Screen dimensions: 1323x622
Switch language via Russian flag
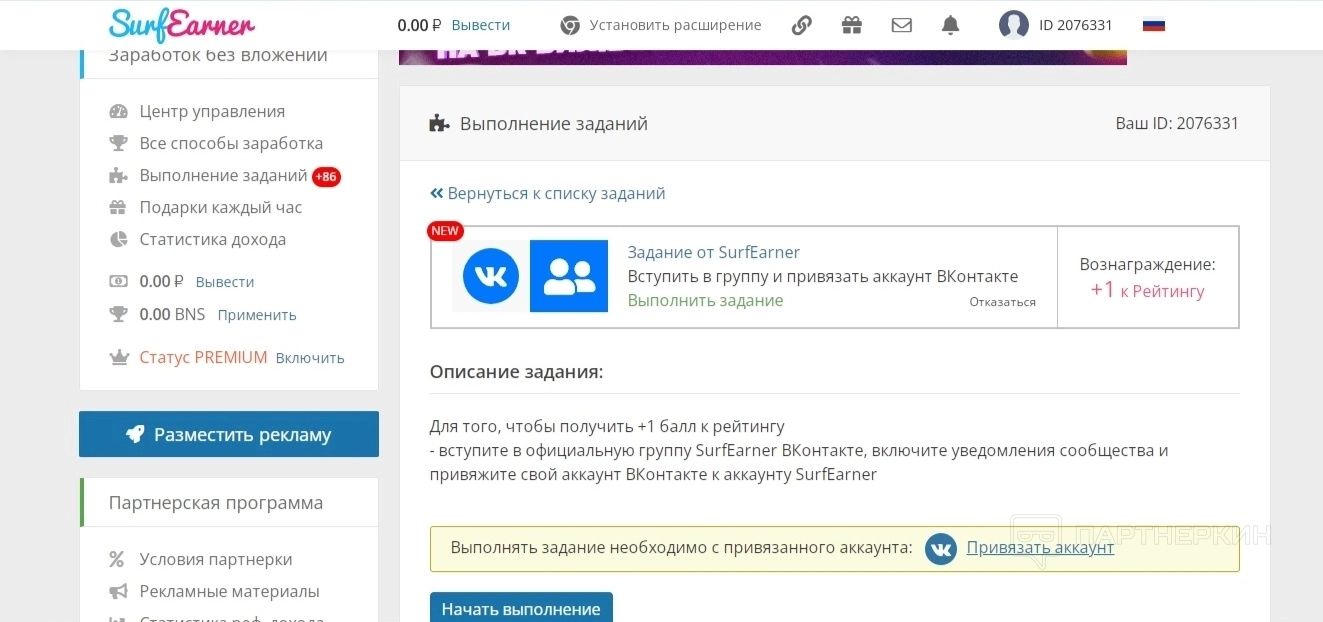coord(1154,25)
